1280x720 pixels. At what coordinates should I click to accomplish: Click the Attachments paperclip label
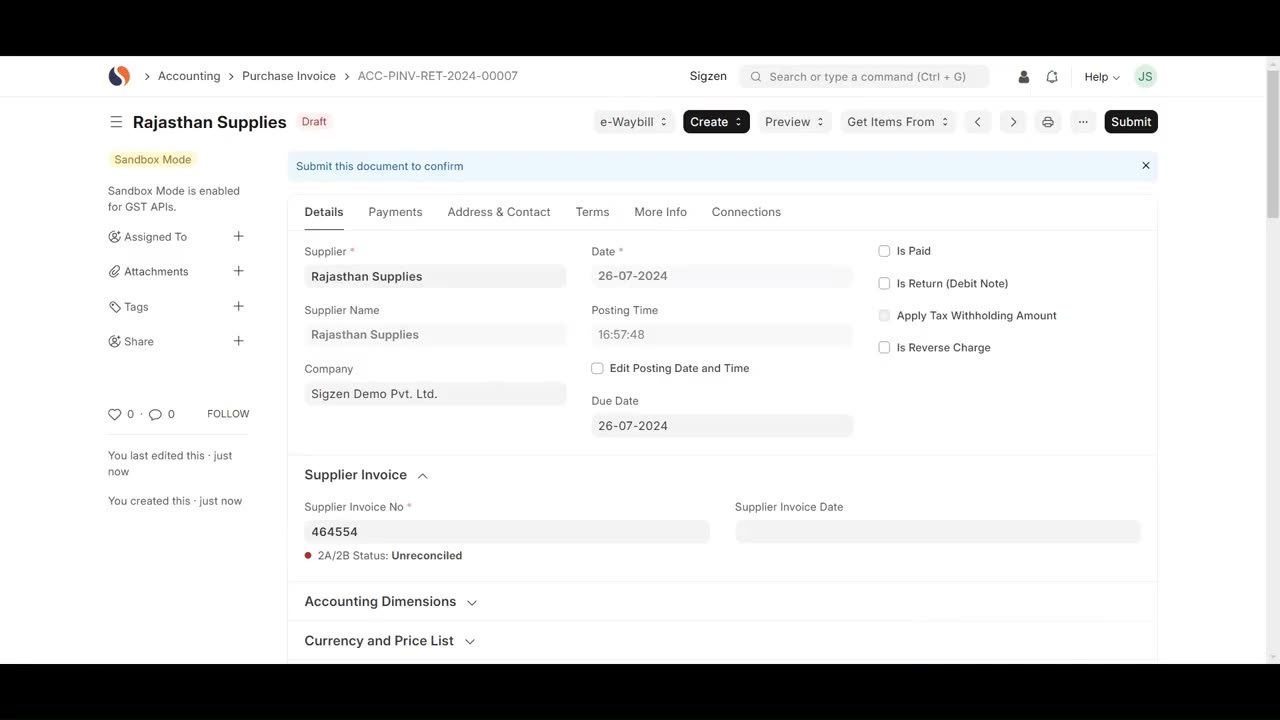pyautogui.click(x=148, y=272)
